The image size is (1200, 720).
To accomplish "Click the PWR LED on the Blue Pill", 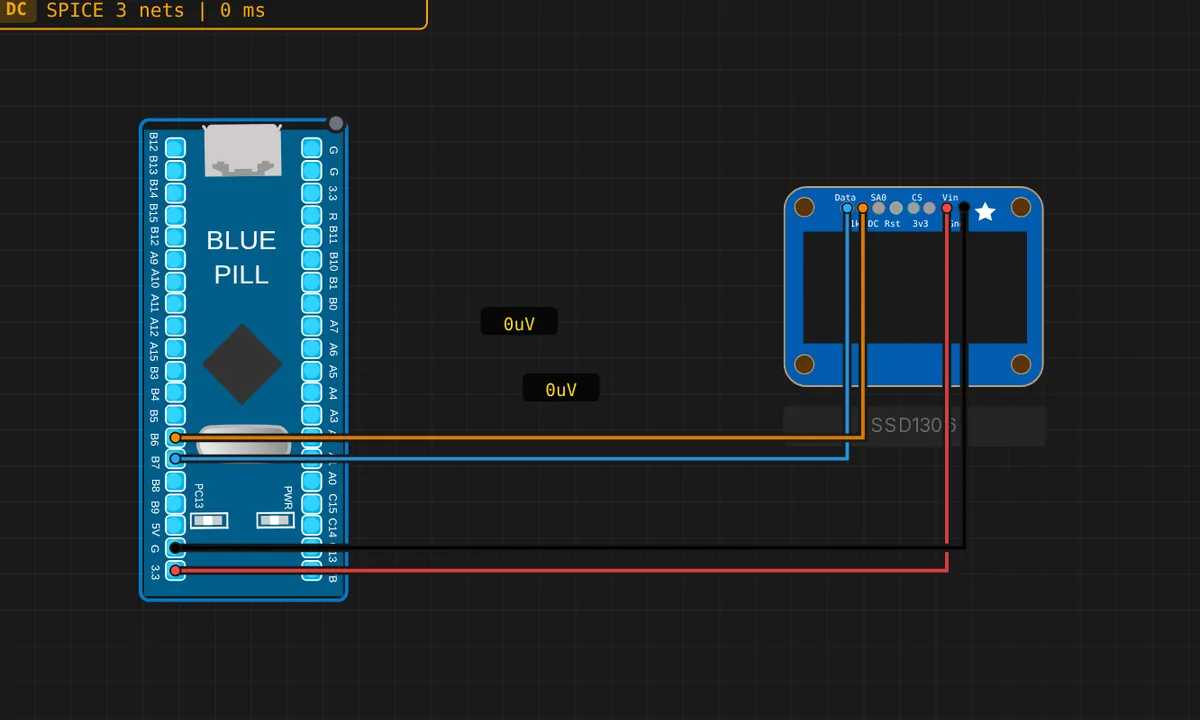I will (x=275, y=520).
